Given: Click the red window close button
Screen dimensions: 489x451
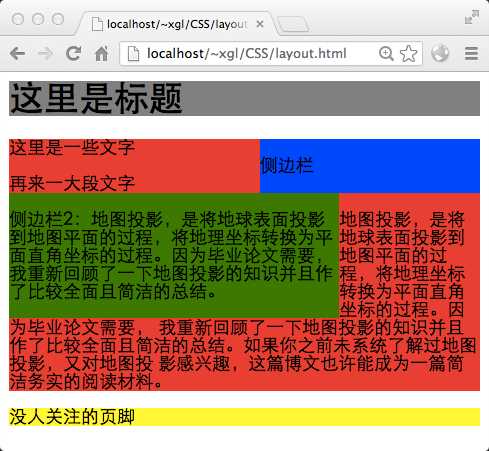Looking at the screenshot, I should [18, 19].
